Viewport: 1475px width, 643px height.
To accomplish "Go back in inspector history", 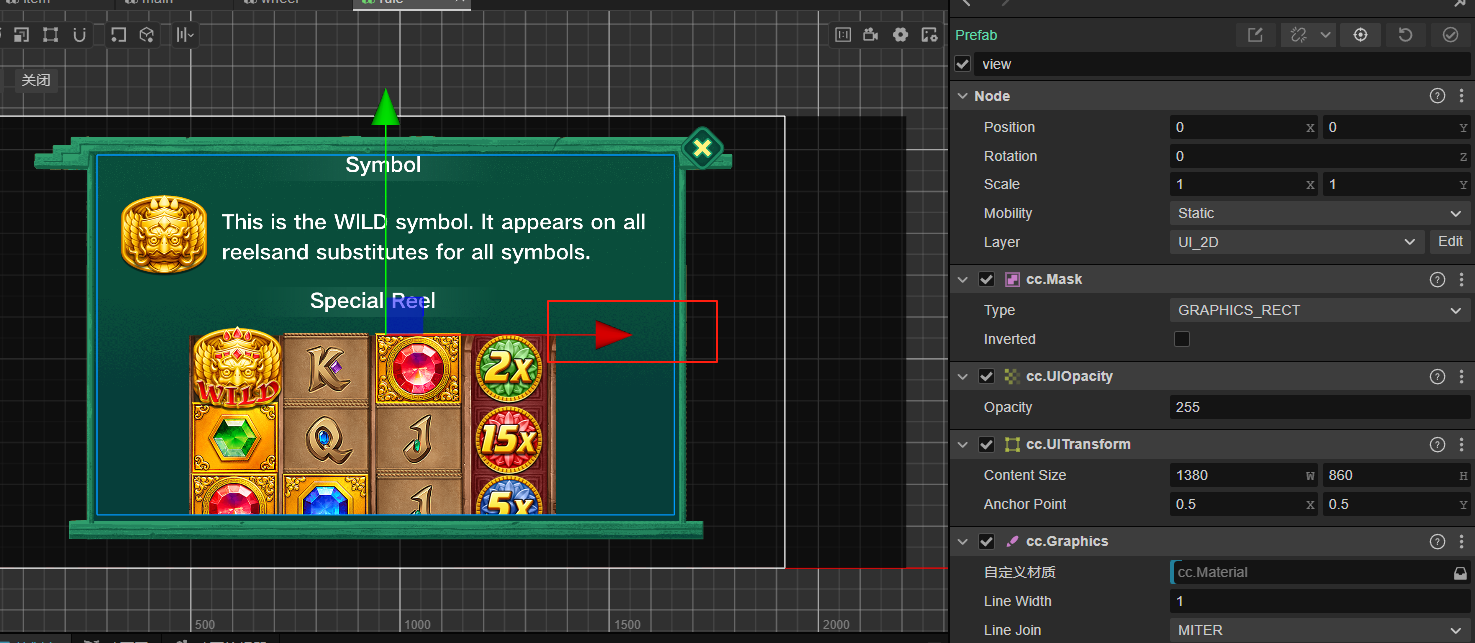I will [x=966, y=3].
